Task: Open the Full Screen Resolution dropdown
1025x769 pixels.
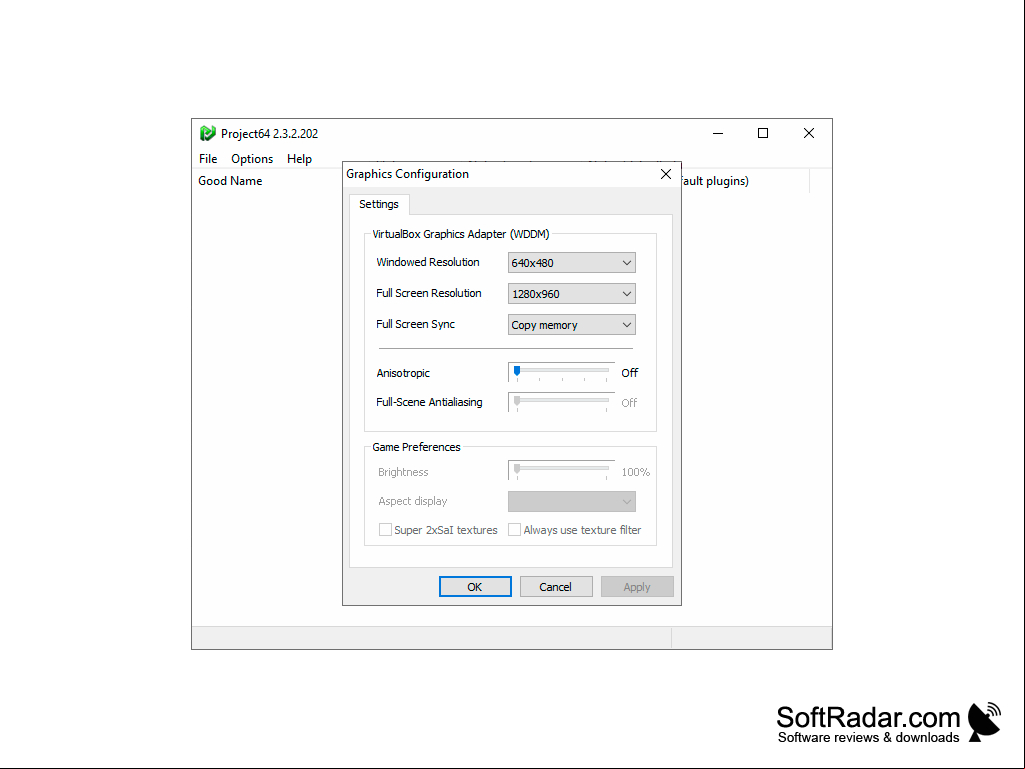Action: click(x=571, y=294)
